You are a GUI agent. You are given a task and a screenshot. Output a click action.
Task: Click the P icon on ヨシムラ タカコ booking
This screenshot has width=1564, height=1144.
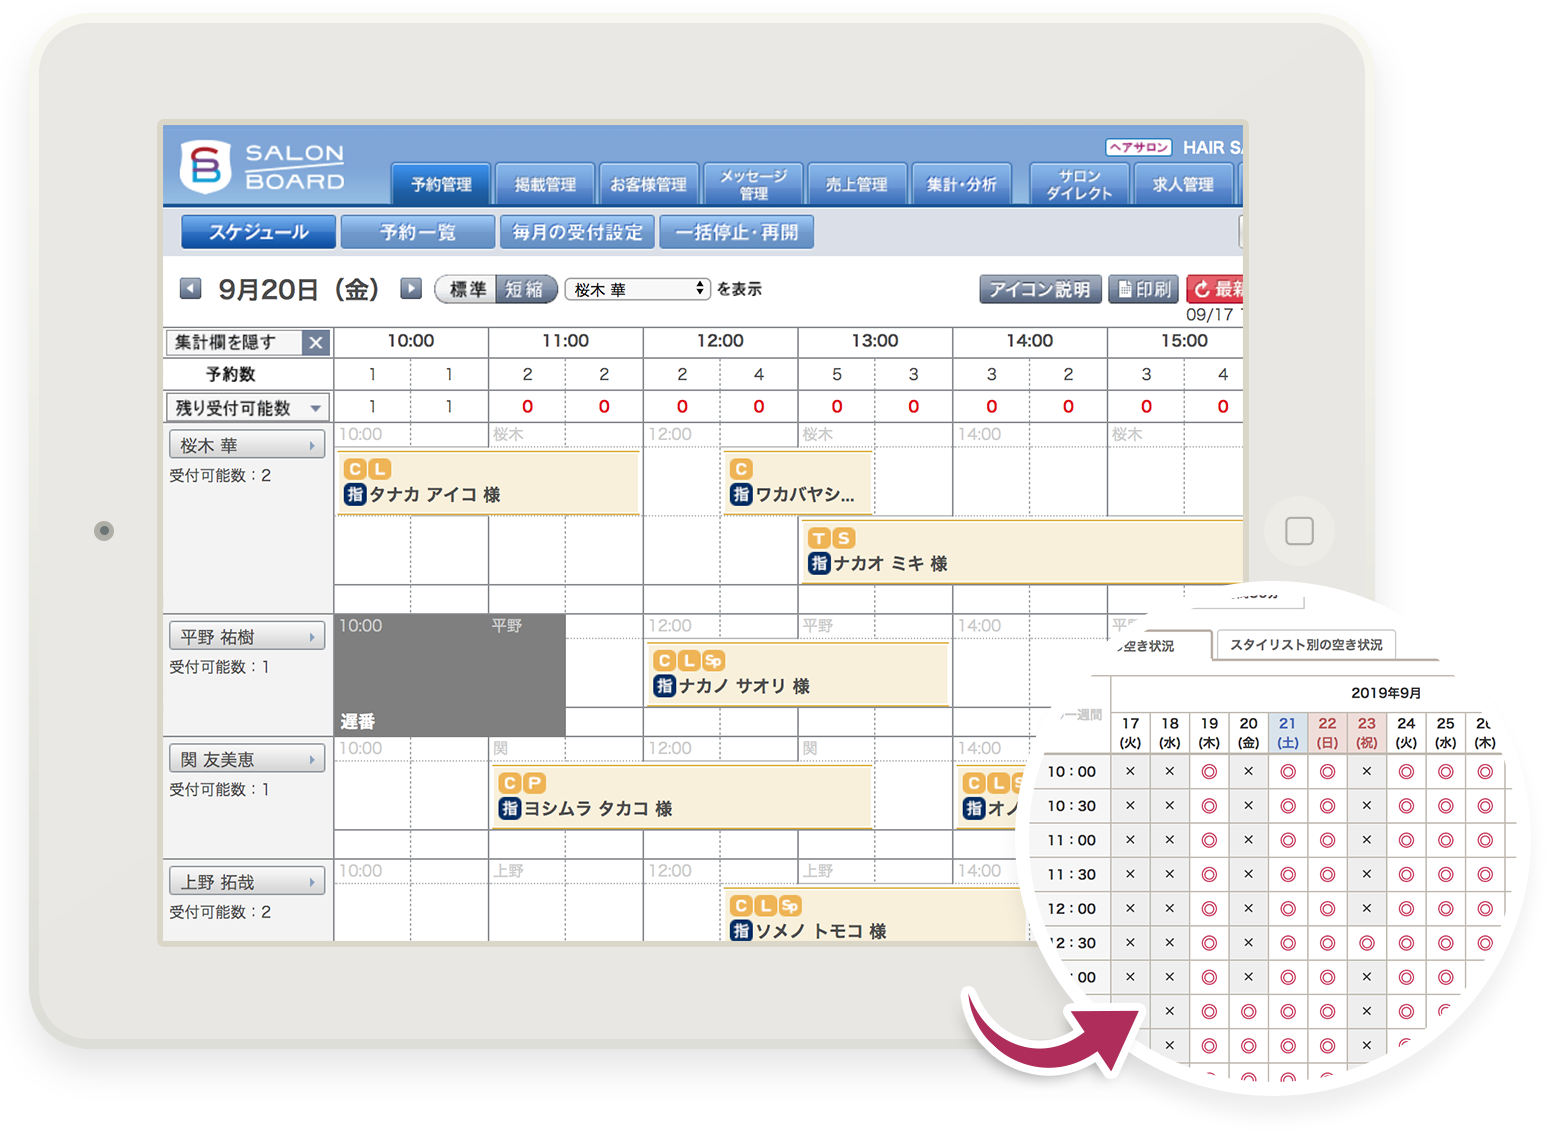point(534,783)
